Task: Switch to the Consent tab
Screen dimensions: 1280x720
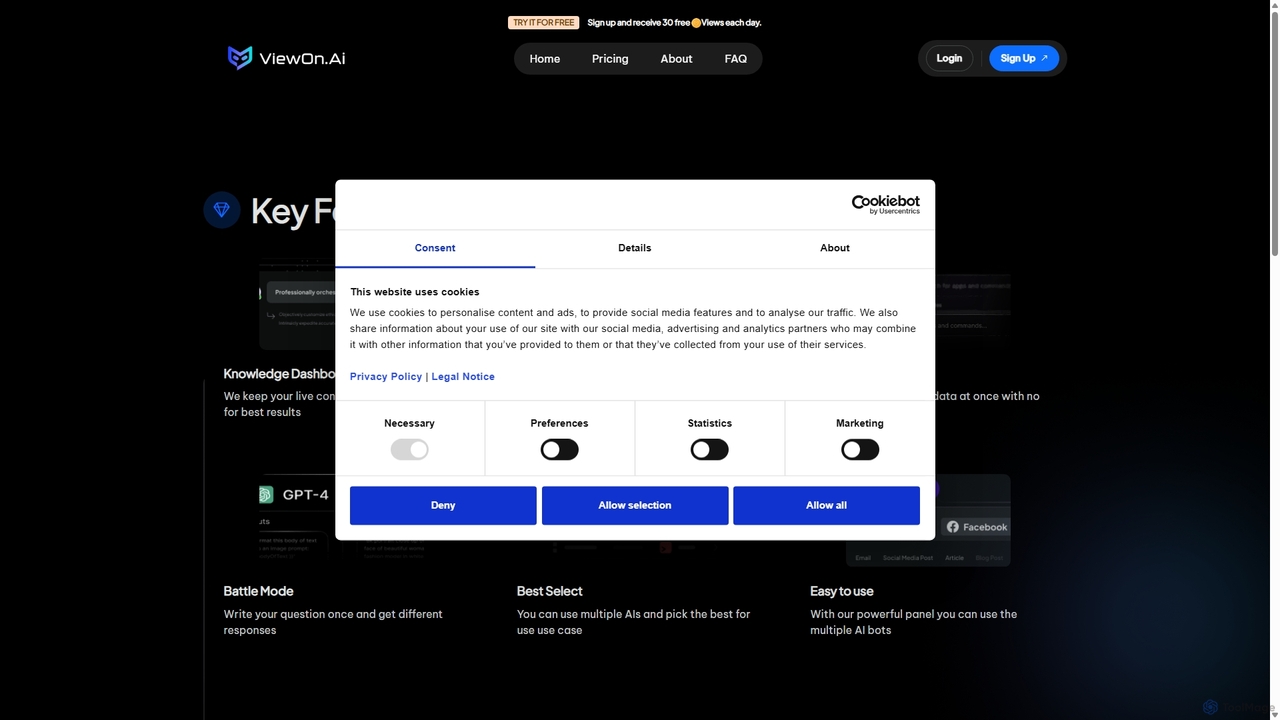Action: pyautogui.click(x=435, y=248)
